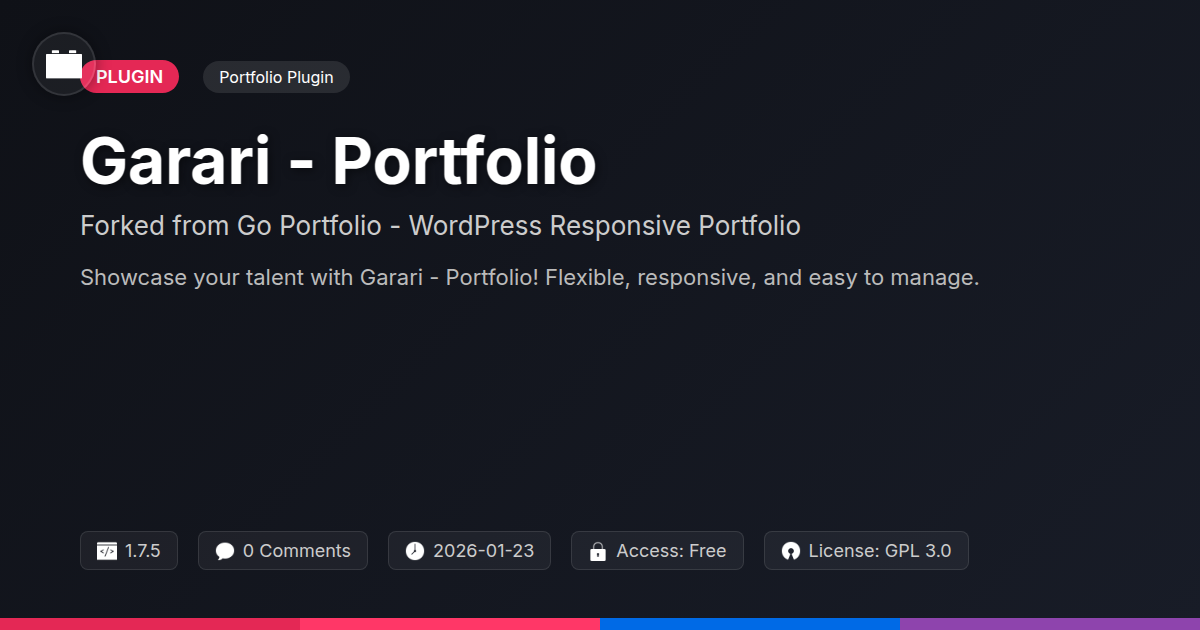The height and width of the screenshot is (630, 1200).
Task: Select the 1.7.5 version text
Action: [x=143, y=551]
